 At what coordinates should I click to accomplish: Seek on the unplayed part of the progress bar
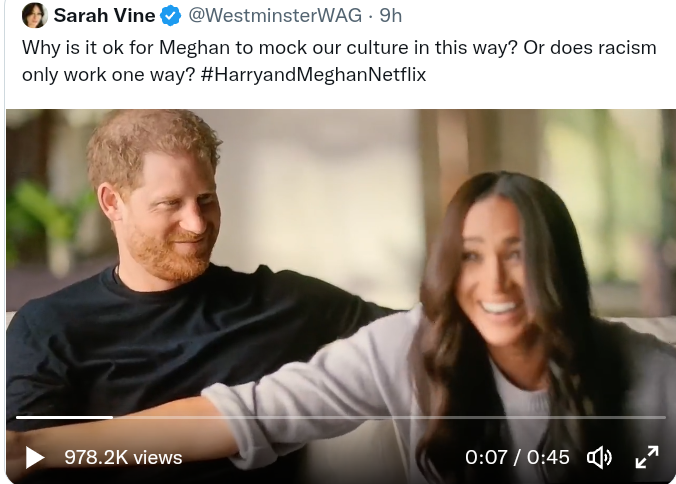[400, 417]
